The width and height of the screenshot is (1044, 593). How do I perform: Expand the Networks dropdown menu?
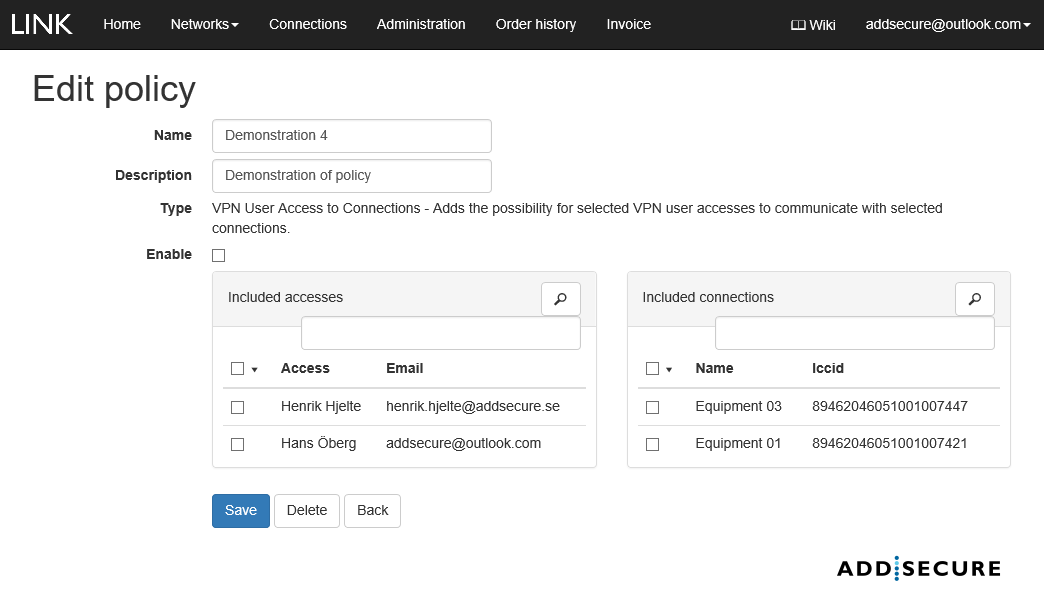(x=204, y=24)
